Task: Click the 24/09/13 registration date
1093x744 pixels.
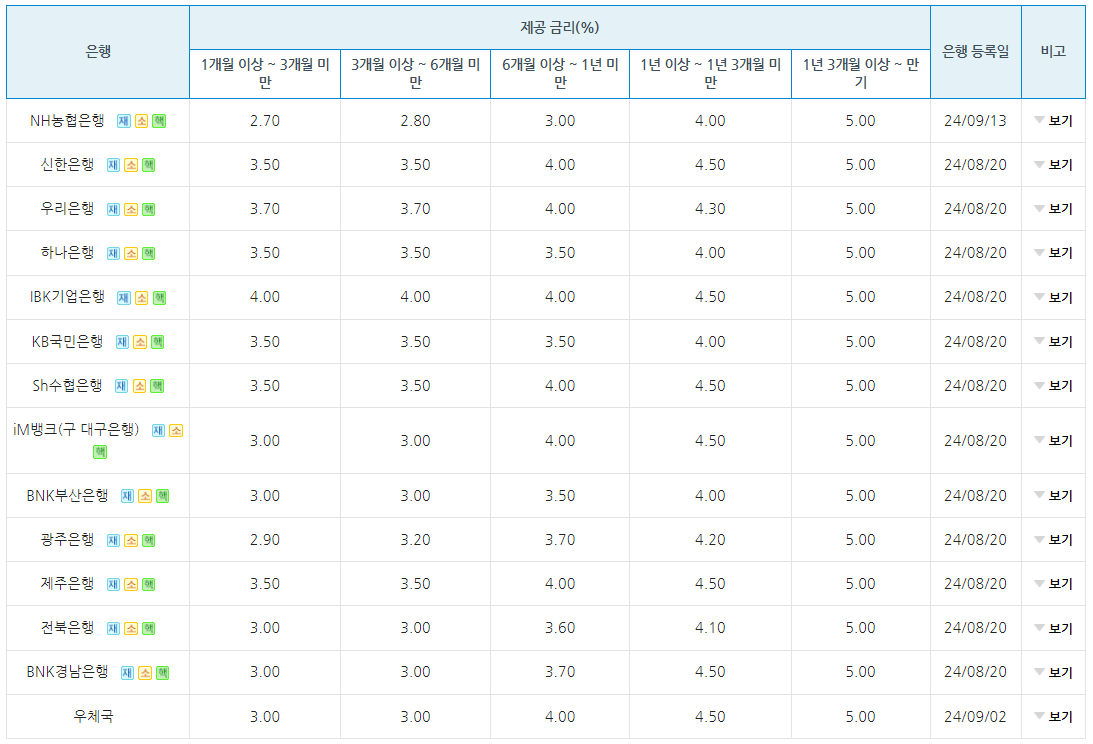Action: 975,121
